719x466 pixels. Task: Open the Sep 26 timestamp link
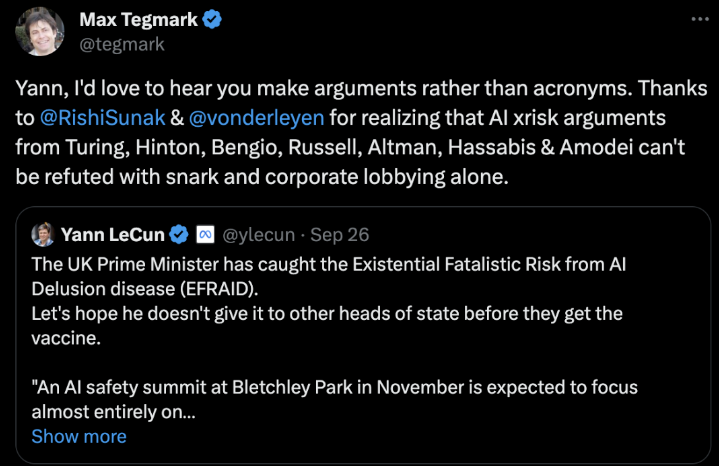340,235
